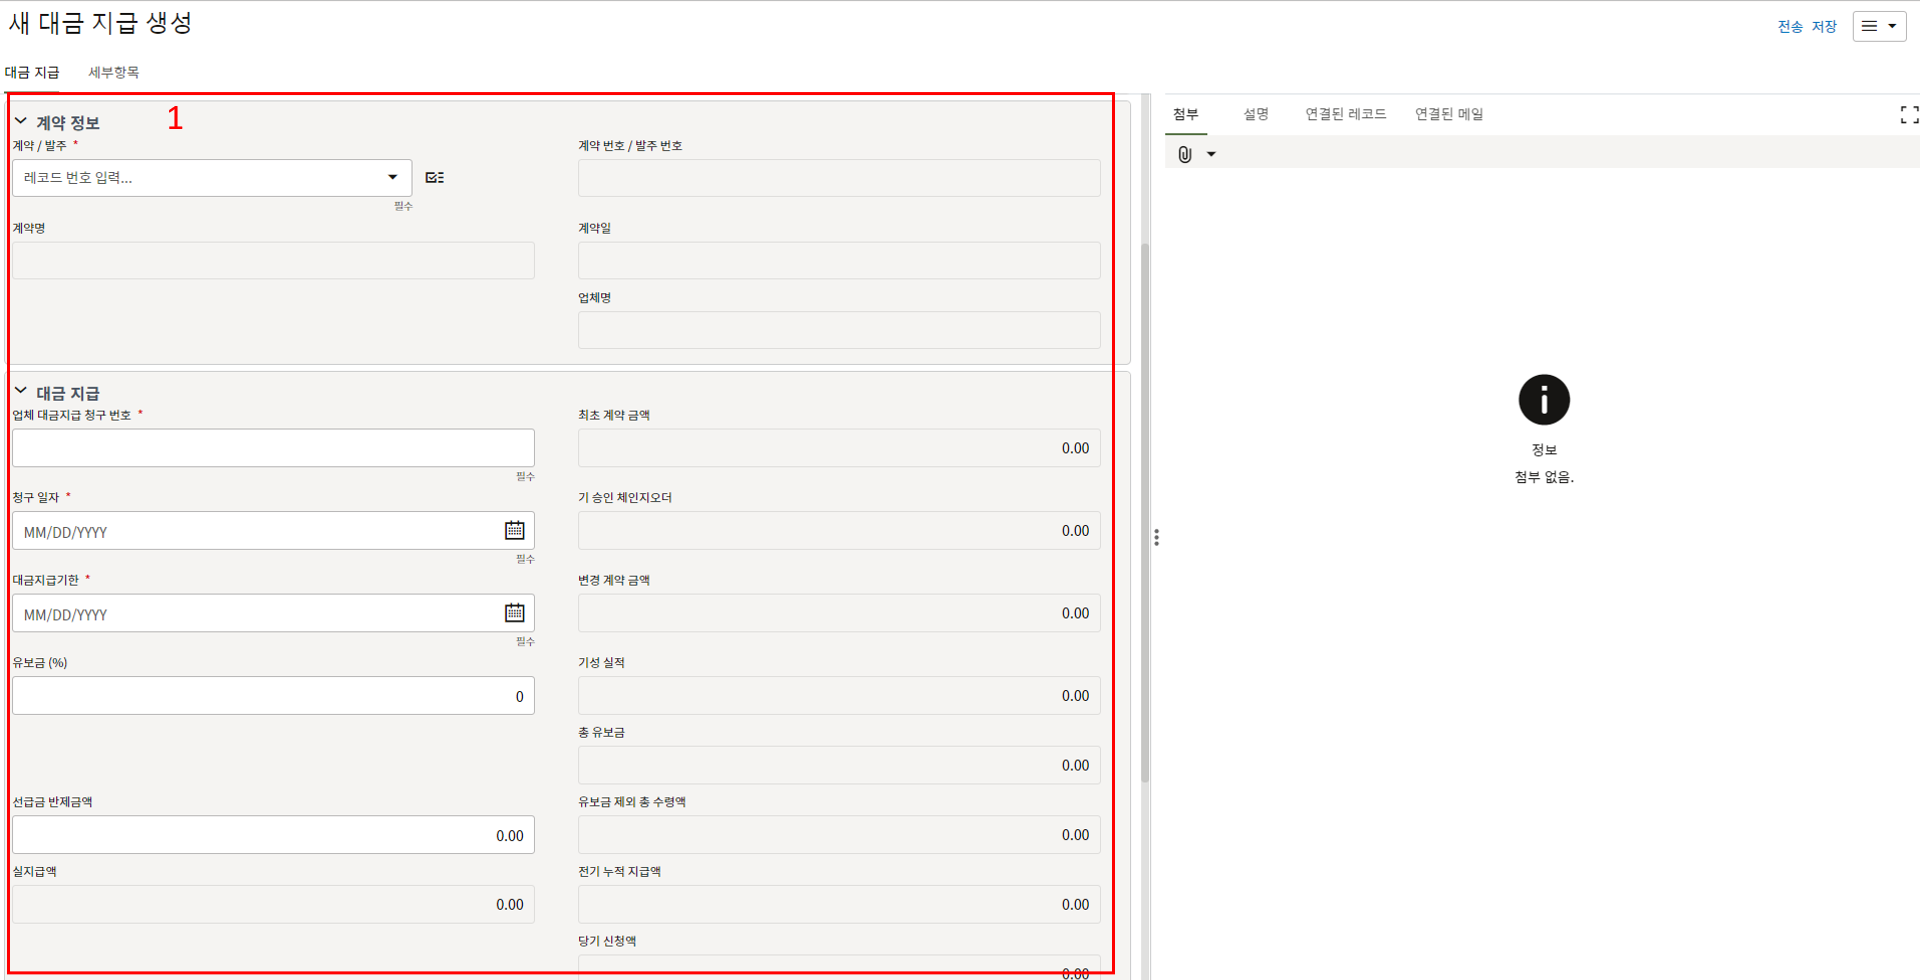Image resolution: width=1920 pixels, height=980 pixels.
Task: Switch to the 세부항목 tab
Action: pos(113,72)
